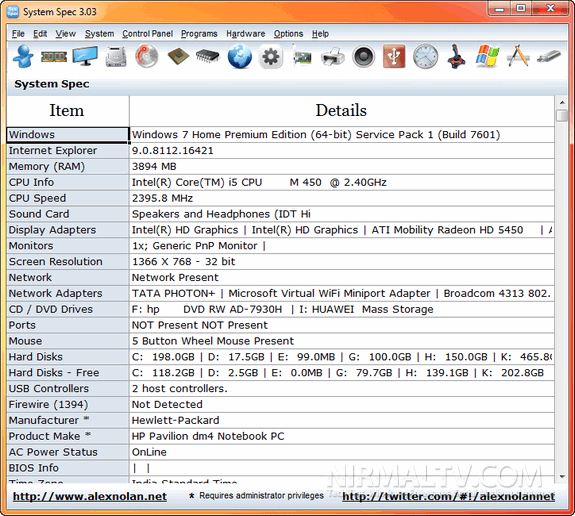Open the File menu
Viewport: 575px width, 516px height.
tap(18, 34)
